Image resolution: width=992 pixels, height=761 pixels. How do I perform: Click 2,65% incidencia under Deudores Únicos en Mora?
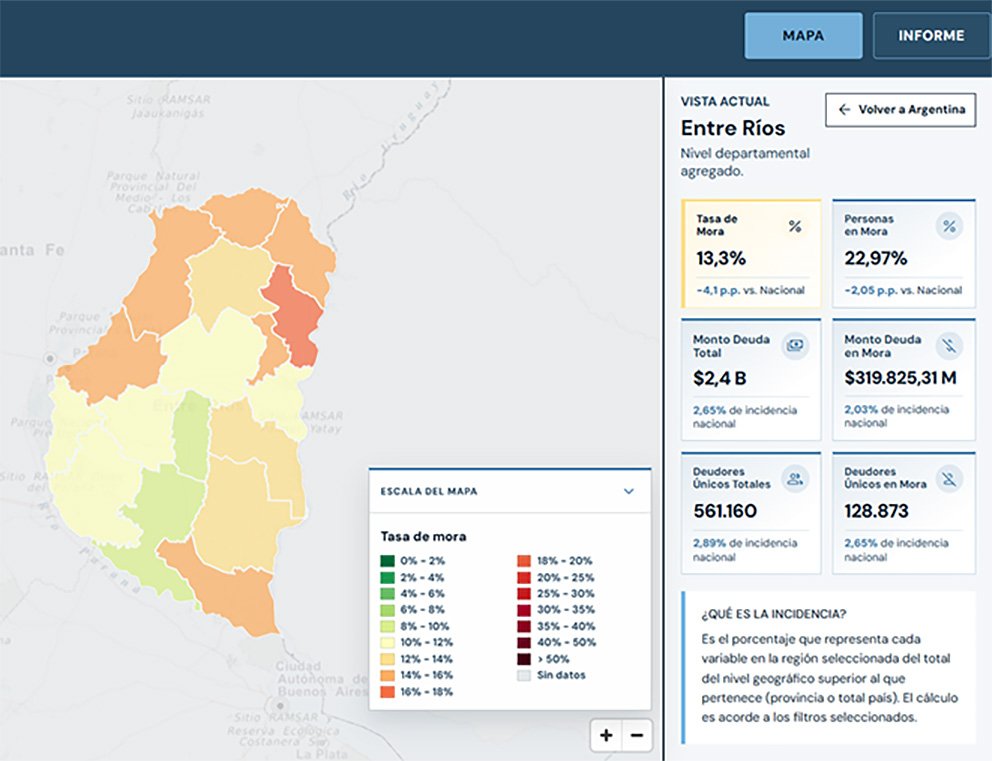click(896, 550)
